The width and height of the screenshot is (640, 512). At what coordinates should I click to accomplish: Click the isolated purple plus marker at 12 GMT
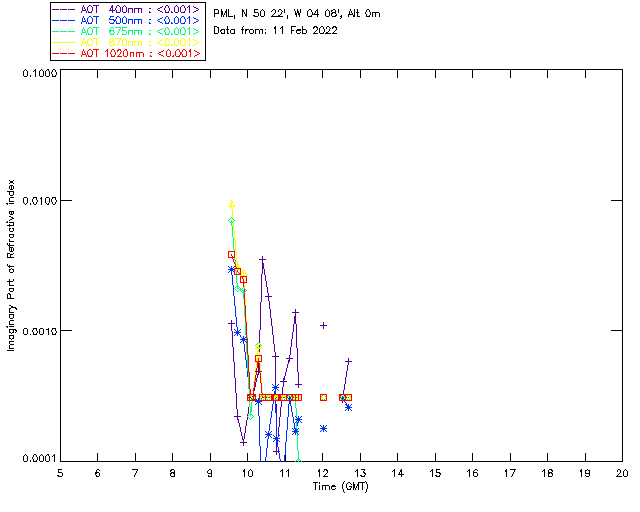pyautogui.click(x=323, y=325)
